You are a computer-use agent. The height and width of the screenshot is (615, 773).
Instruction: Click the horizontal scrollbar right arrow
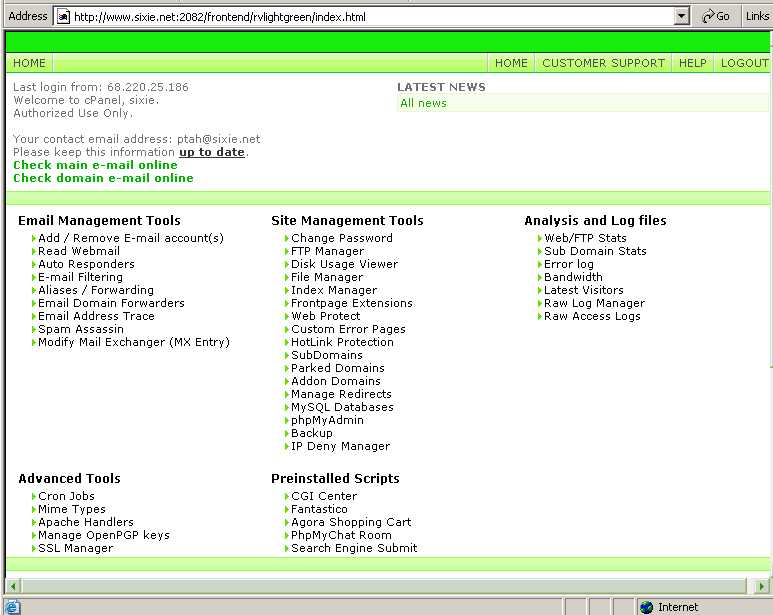coord(763,585)
